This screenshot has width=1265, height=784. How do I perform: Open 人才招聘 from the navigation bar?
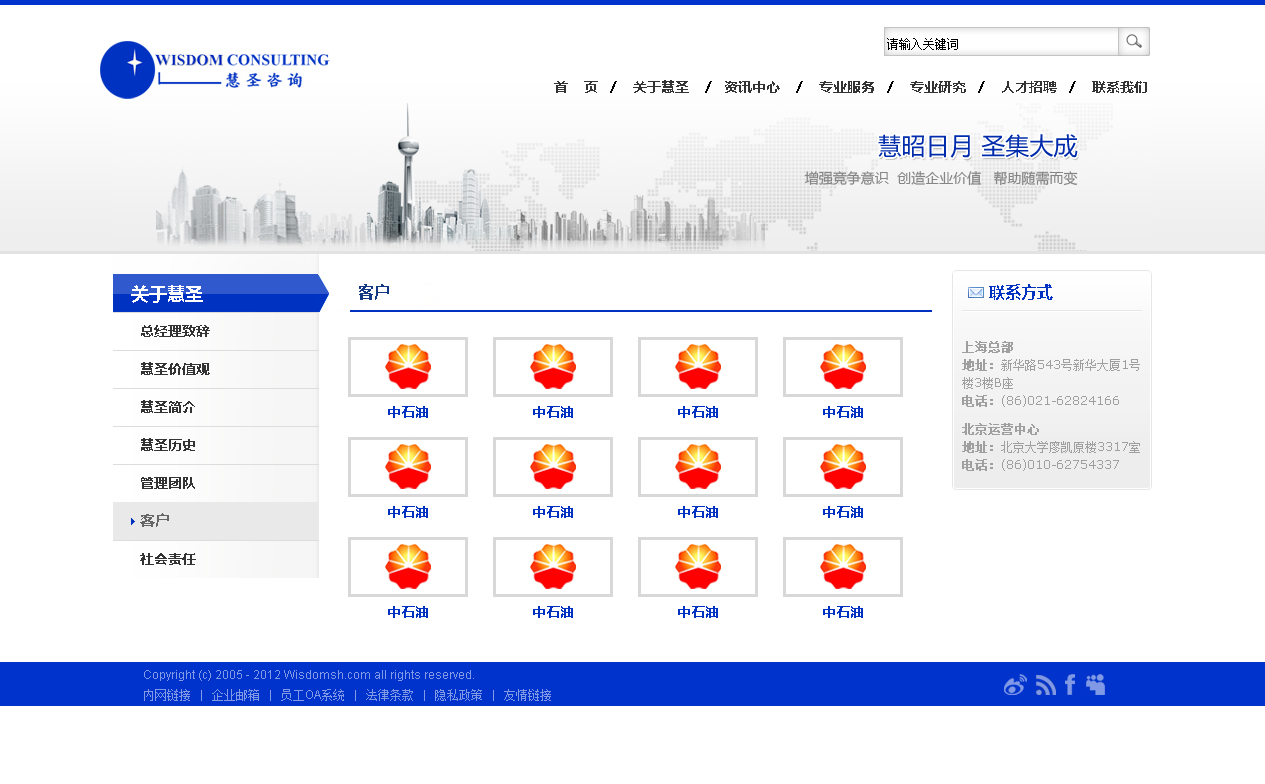click(1029, 88)
